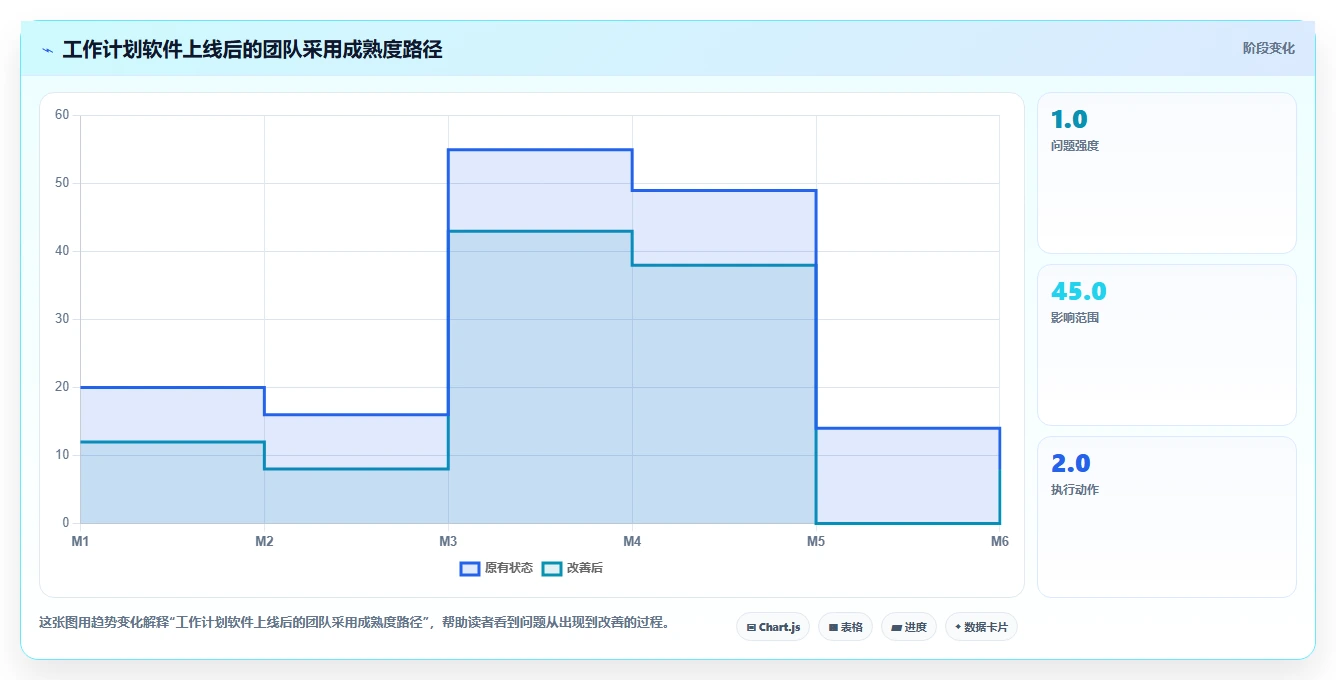
Task: Select the 表格 tag
Action: (845, 627)
